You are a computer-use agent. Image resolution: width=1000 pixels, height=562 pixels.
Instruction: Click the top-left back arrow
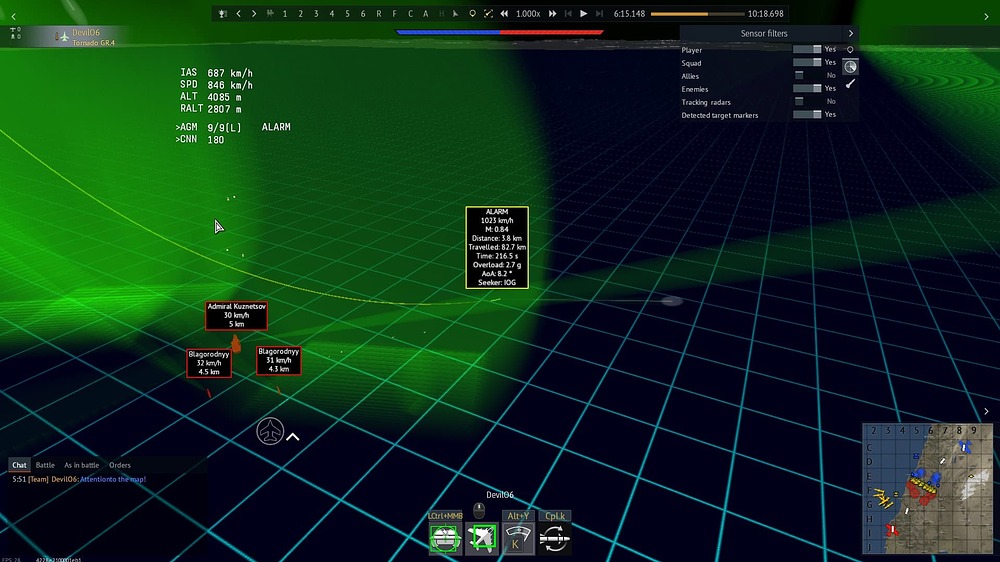[13, 17]
